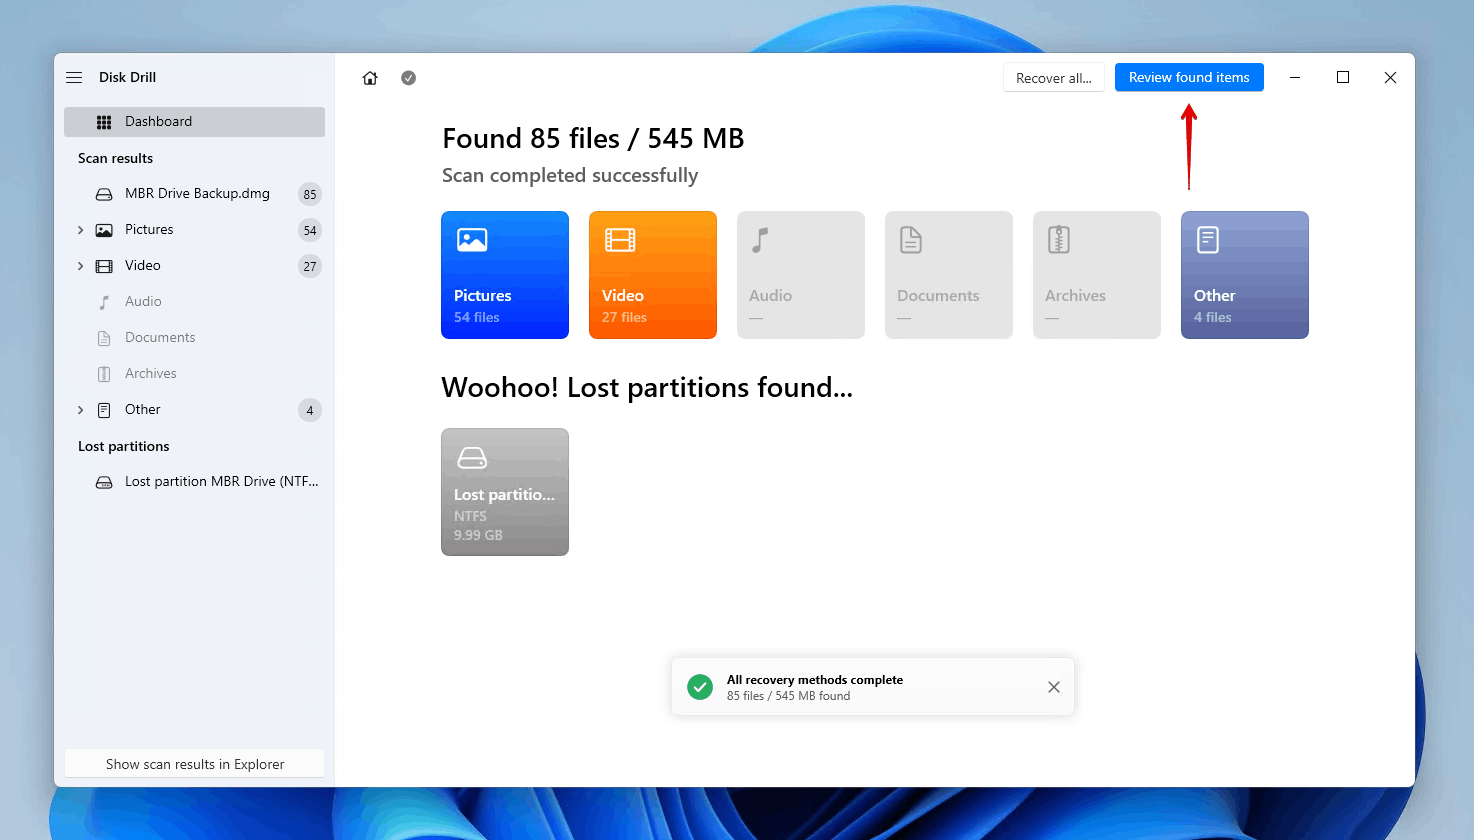Click the 85 count badge
This screenshot has height=840, width=1474.
click(310, 194)
